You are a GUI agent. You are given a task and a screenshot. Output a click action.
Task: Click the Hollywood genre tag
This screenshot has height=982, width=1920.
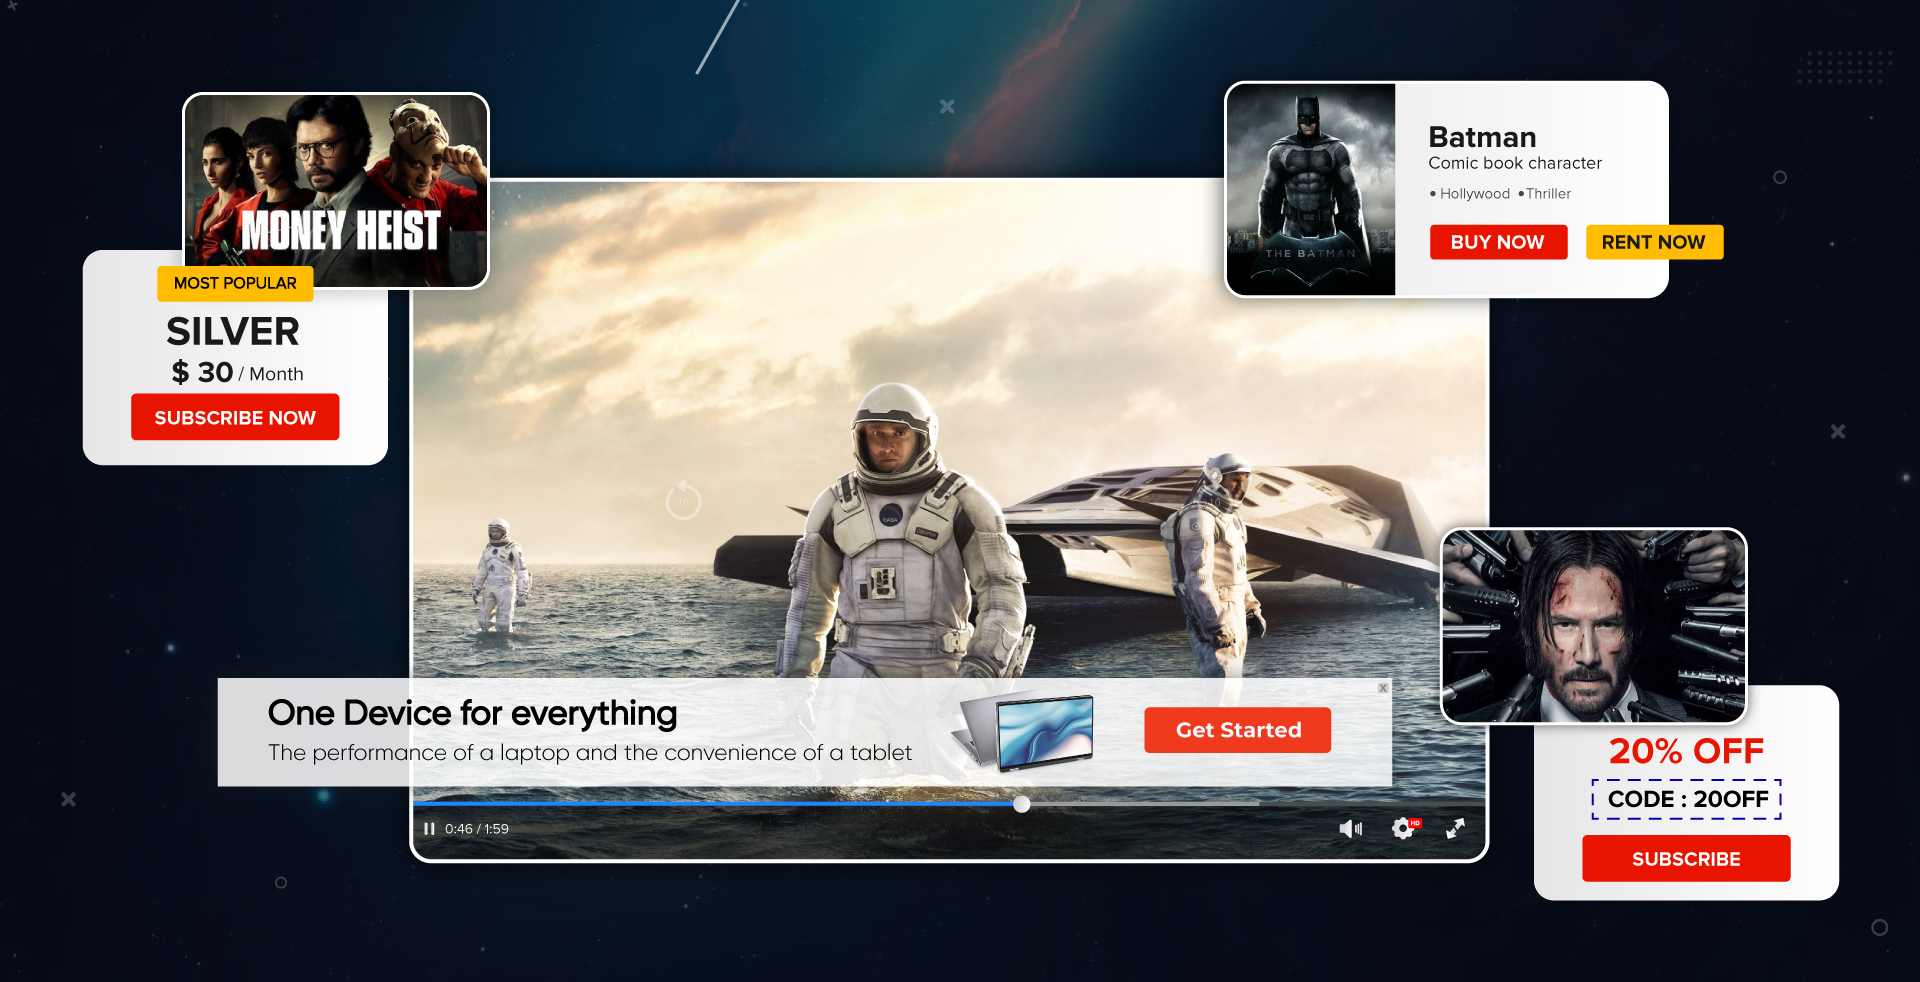coord(1474,194)
